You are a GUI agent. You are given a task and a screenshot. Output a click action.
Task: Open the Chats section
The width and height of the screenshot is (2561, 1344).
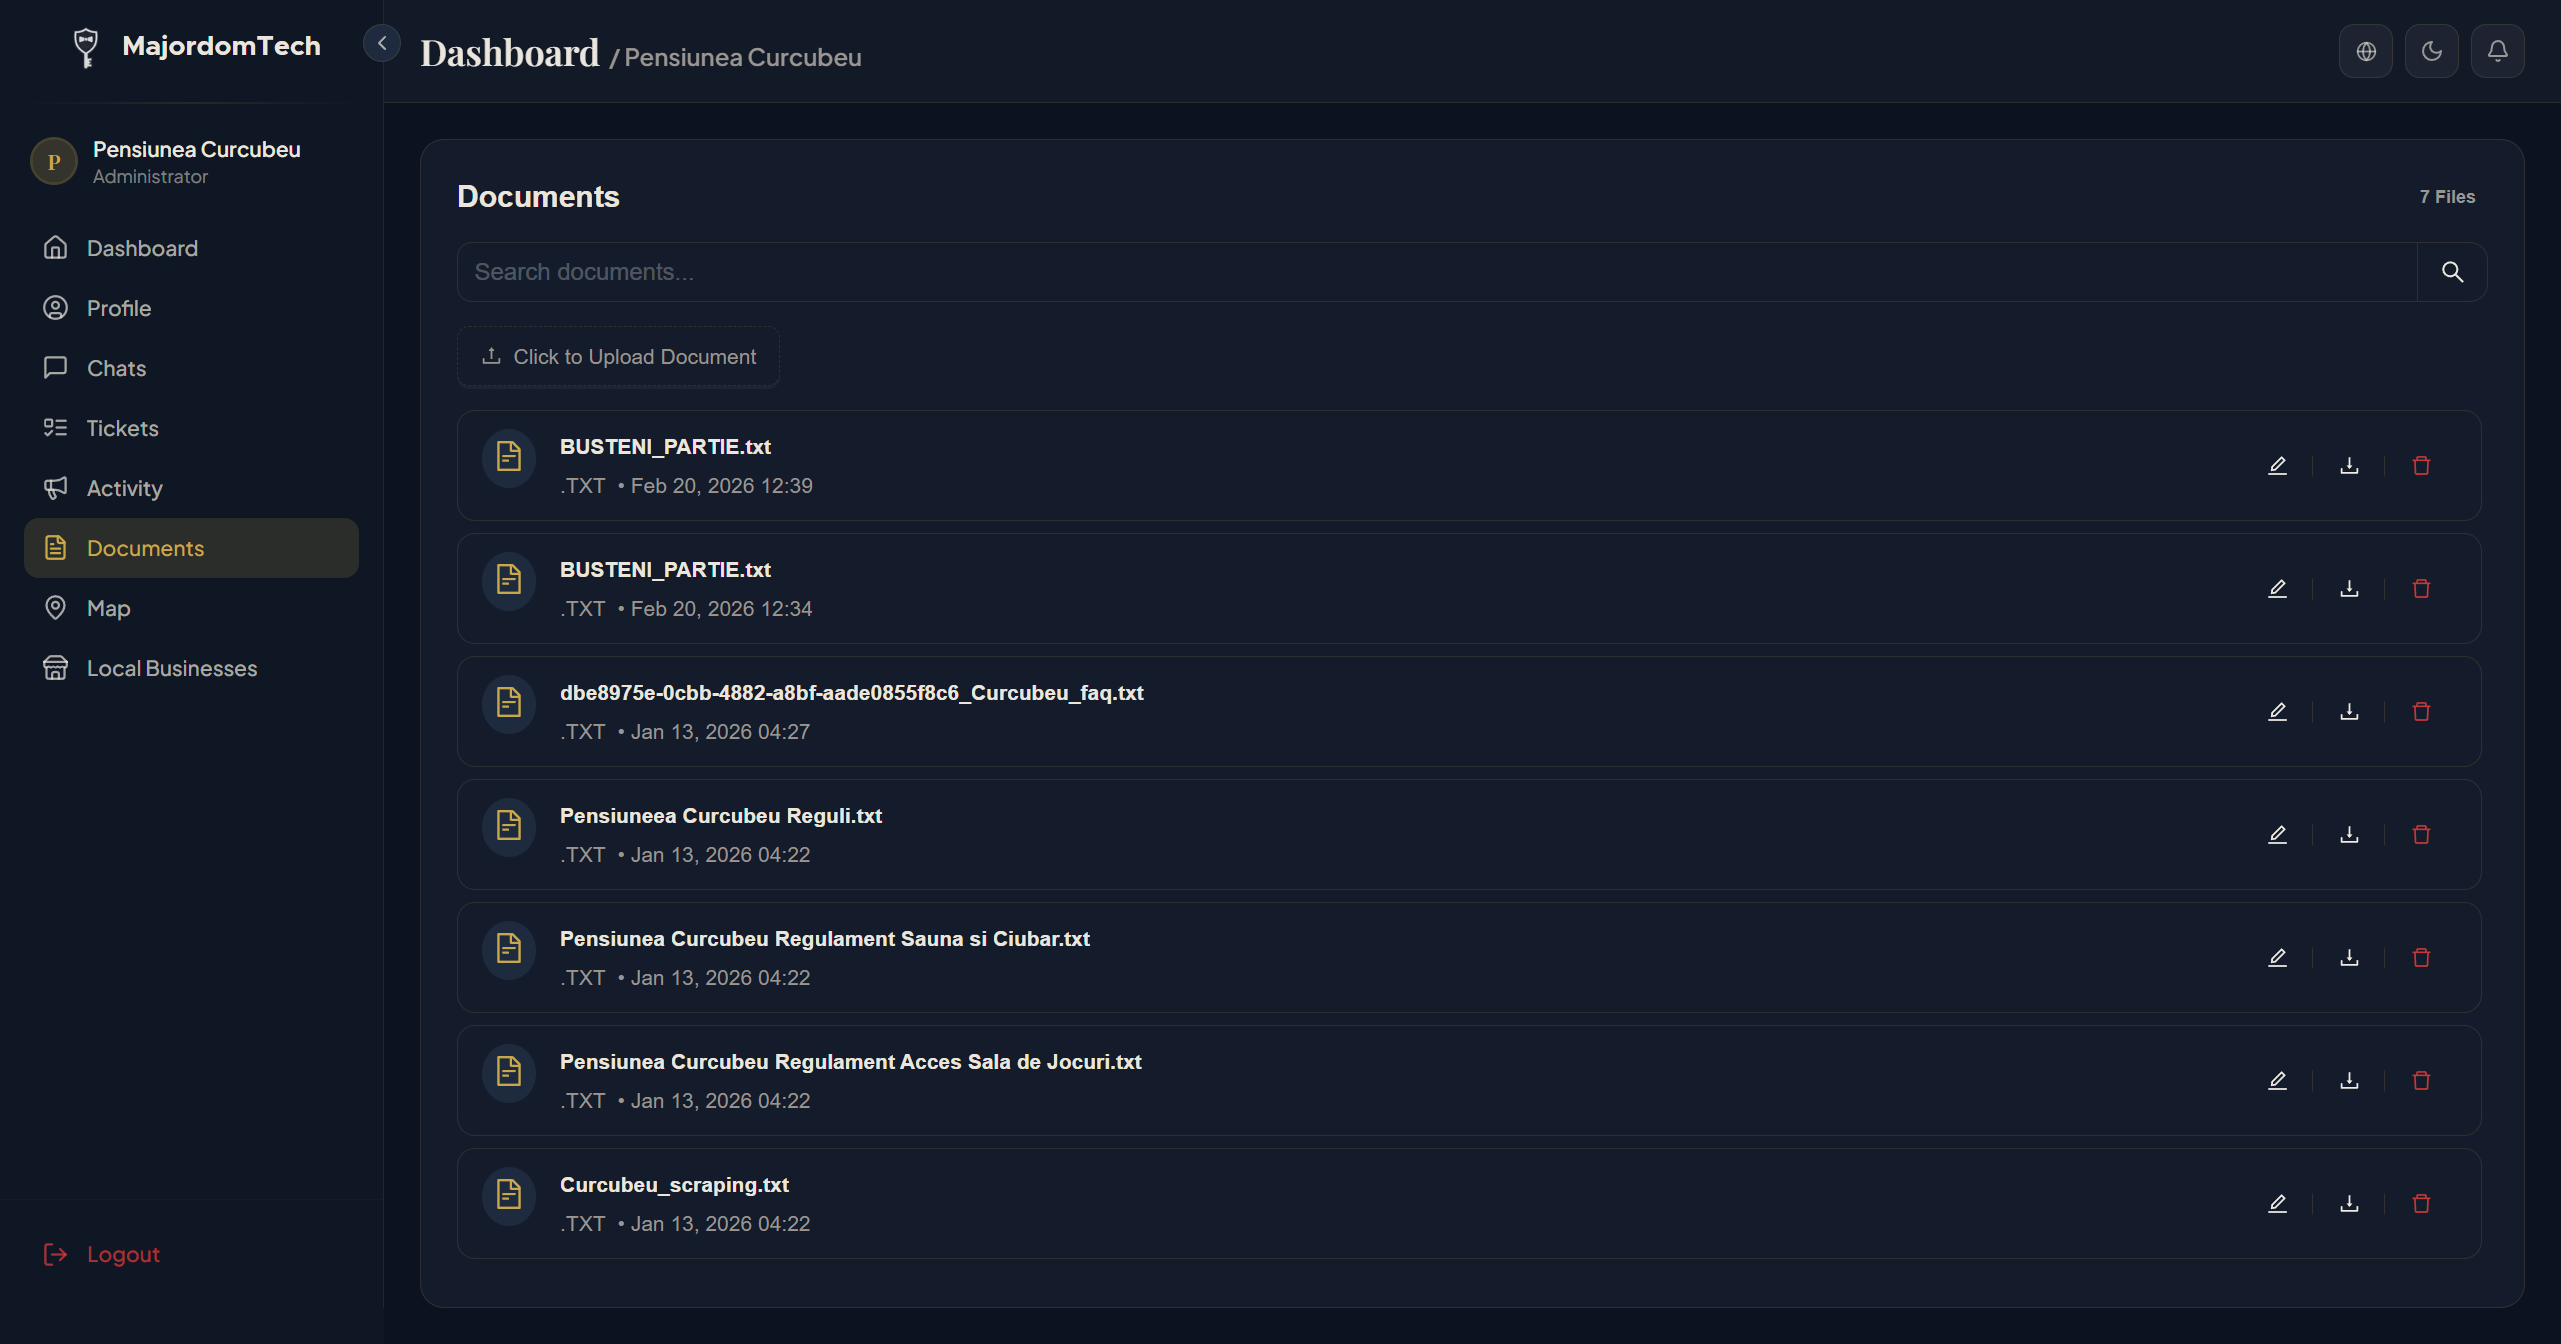pyautogui.click(x=115, y=368)
